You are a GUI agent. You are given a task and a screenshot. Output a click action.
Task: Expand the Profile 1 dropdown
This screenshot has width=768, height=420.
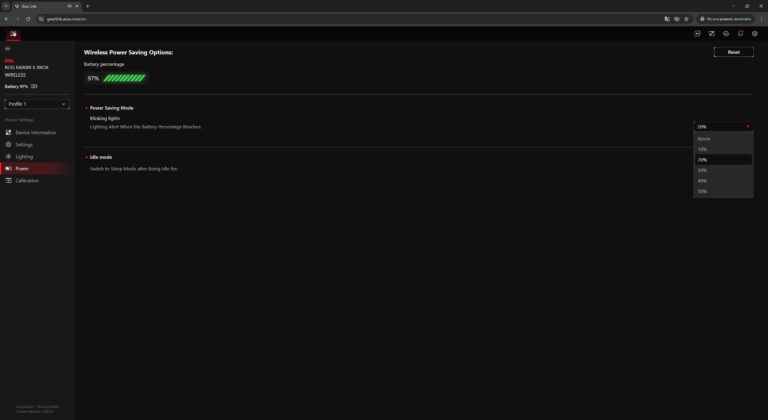37,104
